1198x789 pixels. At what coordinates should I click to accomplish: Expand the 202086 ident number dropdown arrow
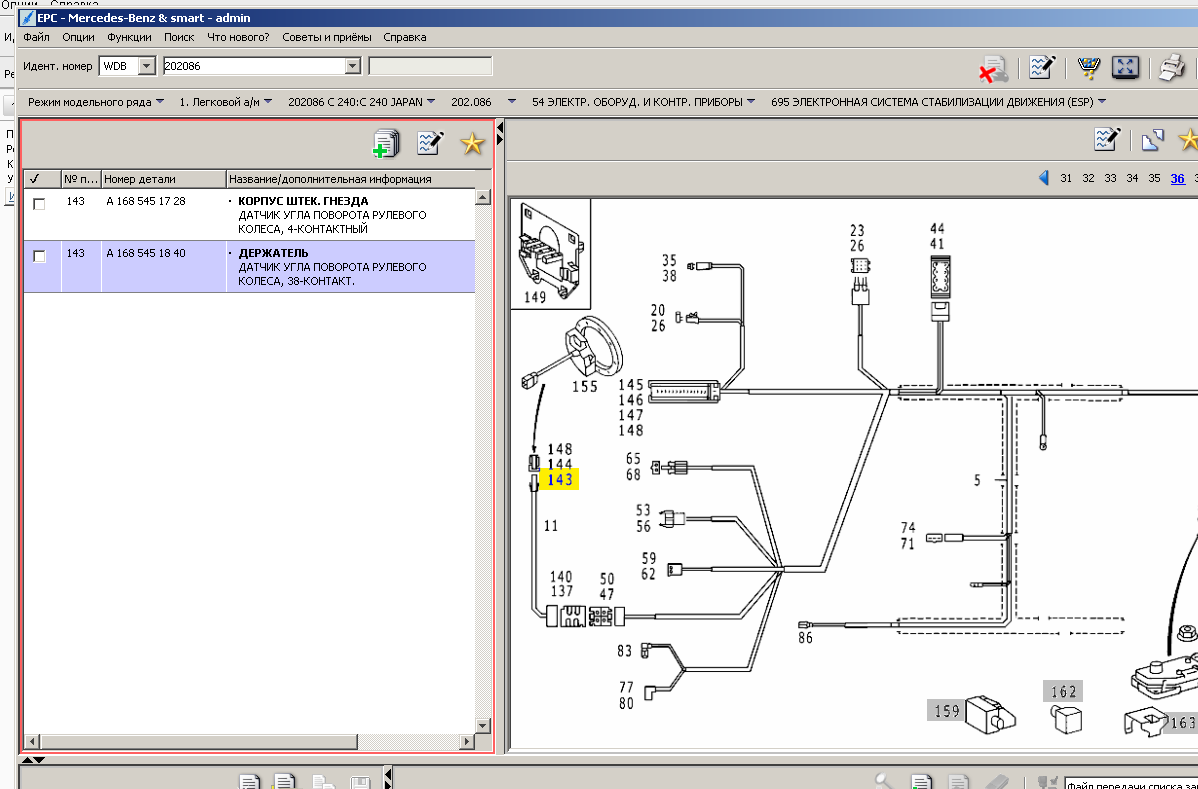pos(352,66)
